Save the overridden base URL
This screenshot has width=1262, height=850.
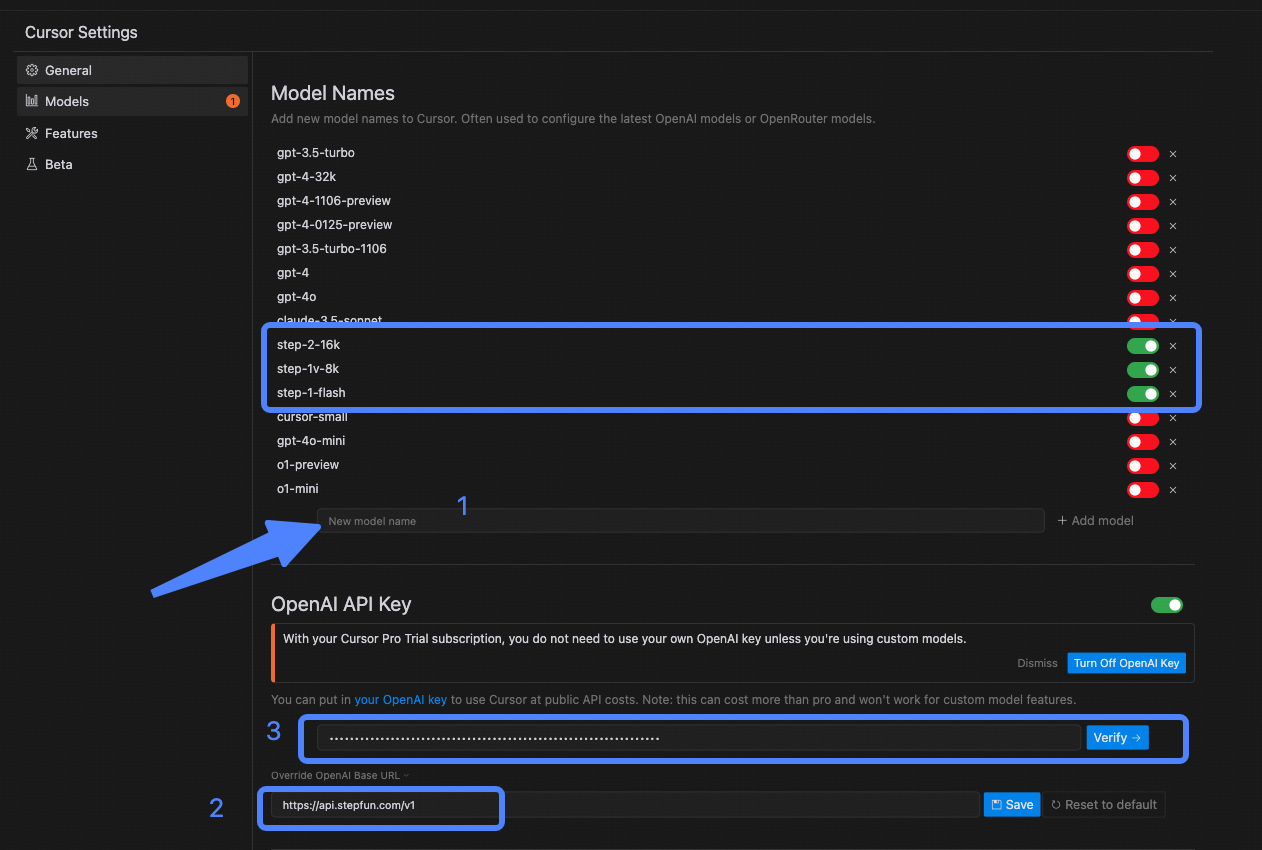[x=1011, y=805]
